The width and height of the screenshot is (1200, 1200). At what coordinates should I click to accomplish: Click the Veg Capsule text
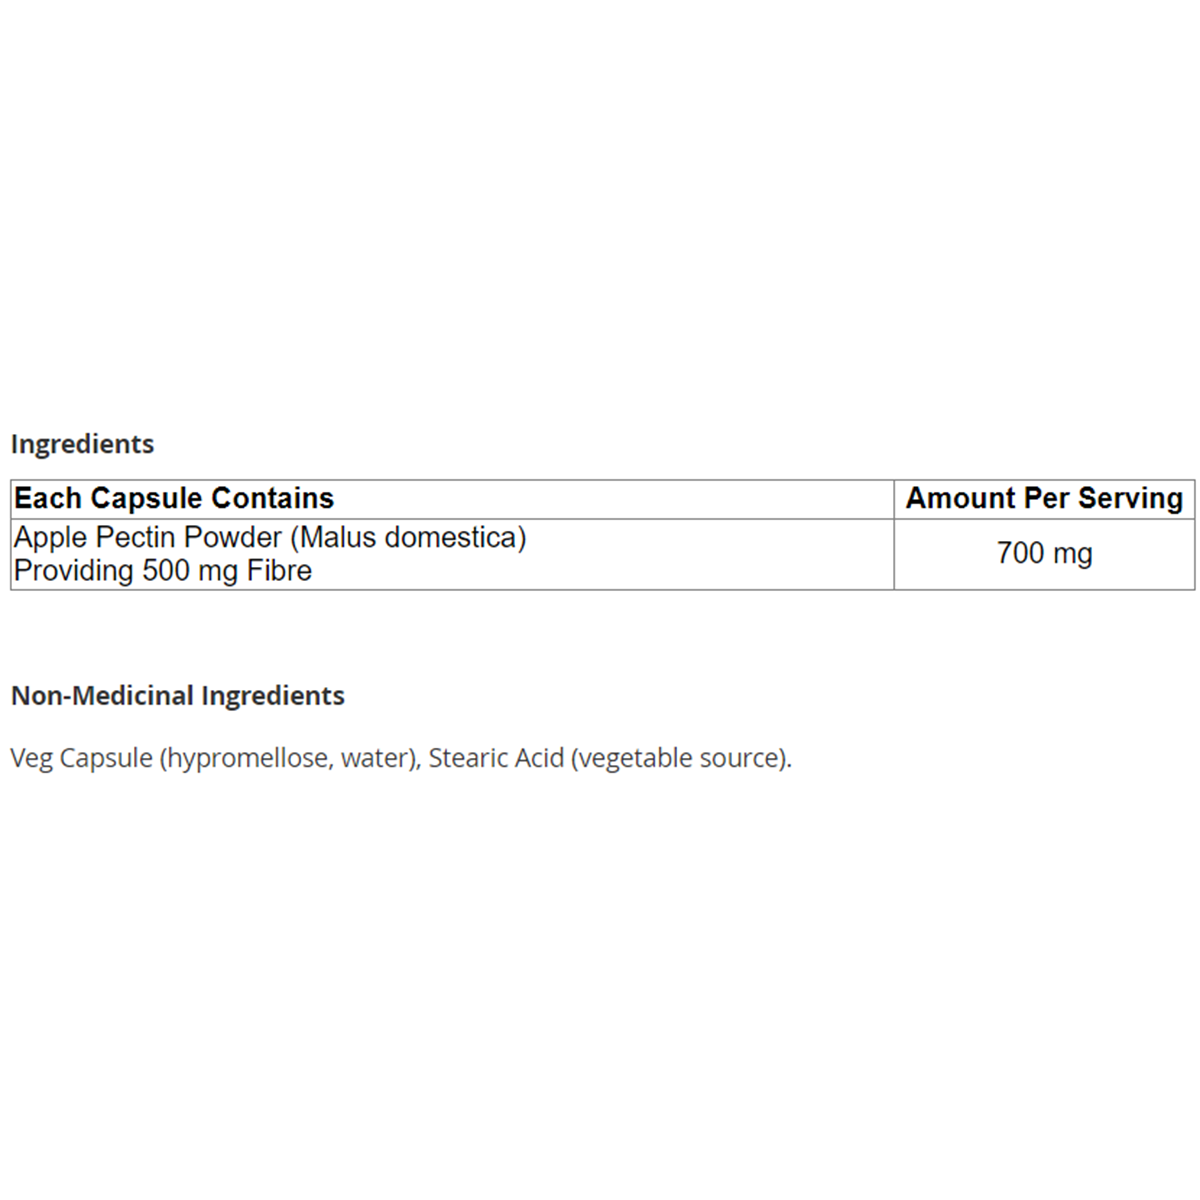(81, 758)
